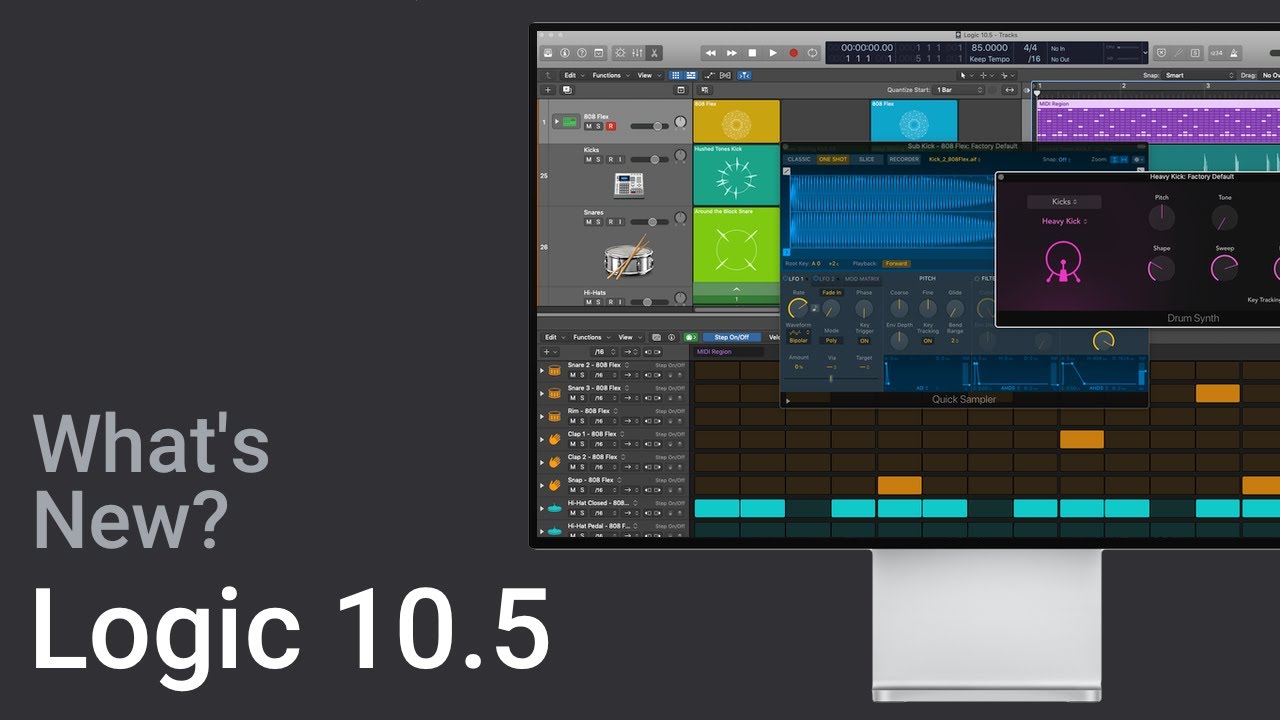Screen dimensions: 1280x720
Task: Toggle Key Trigger ON in Quick Sampler LFO
Action: tap(864, 340)
